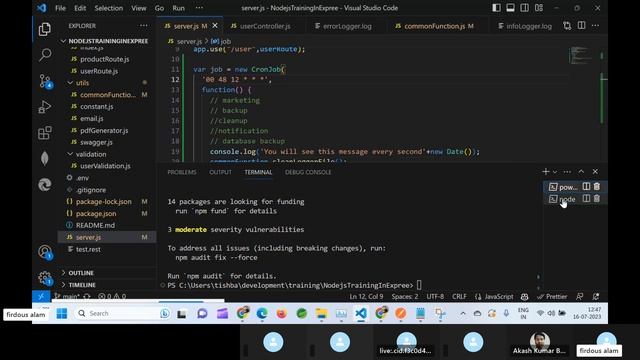
Task: Open the Run menu
Action: coord(178,8)
